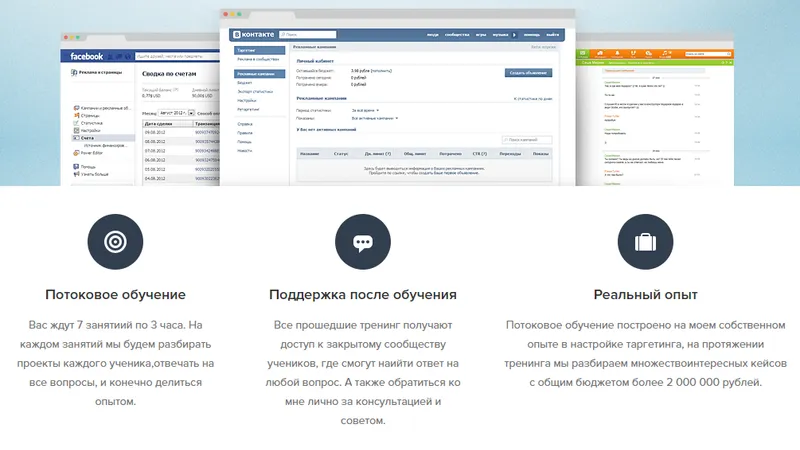Select Счета item in Facebook sidebar
The width and height of the screenshot is (800, 450).
click(103, 138)
